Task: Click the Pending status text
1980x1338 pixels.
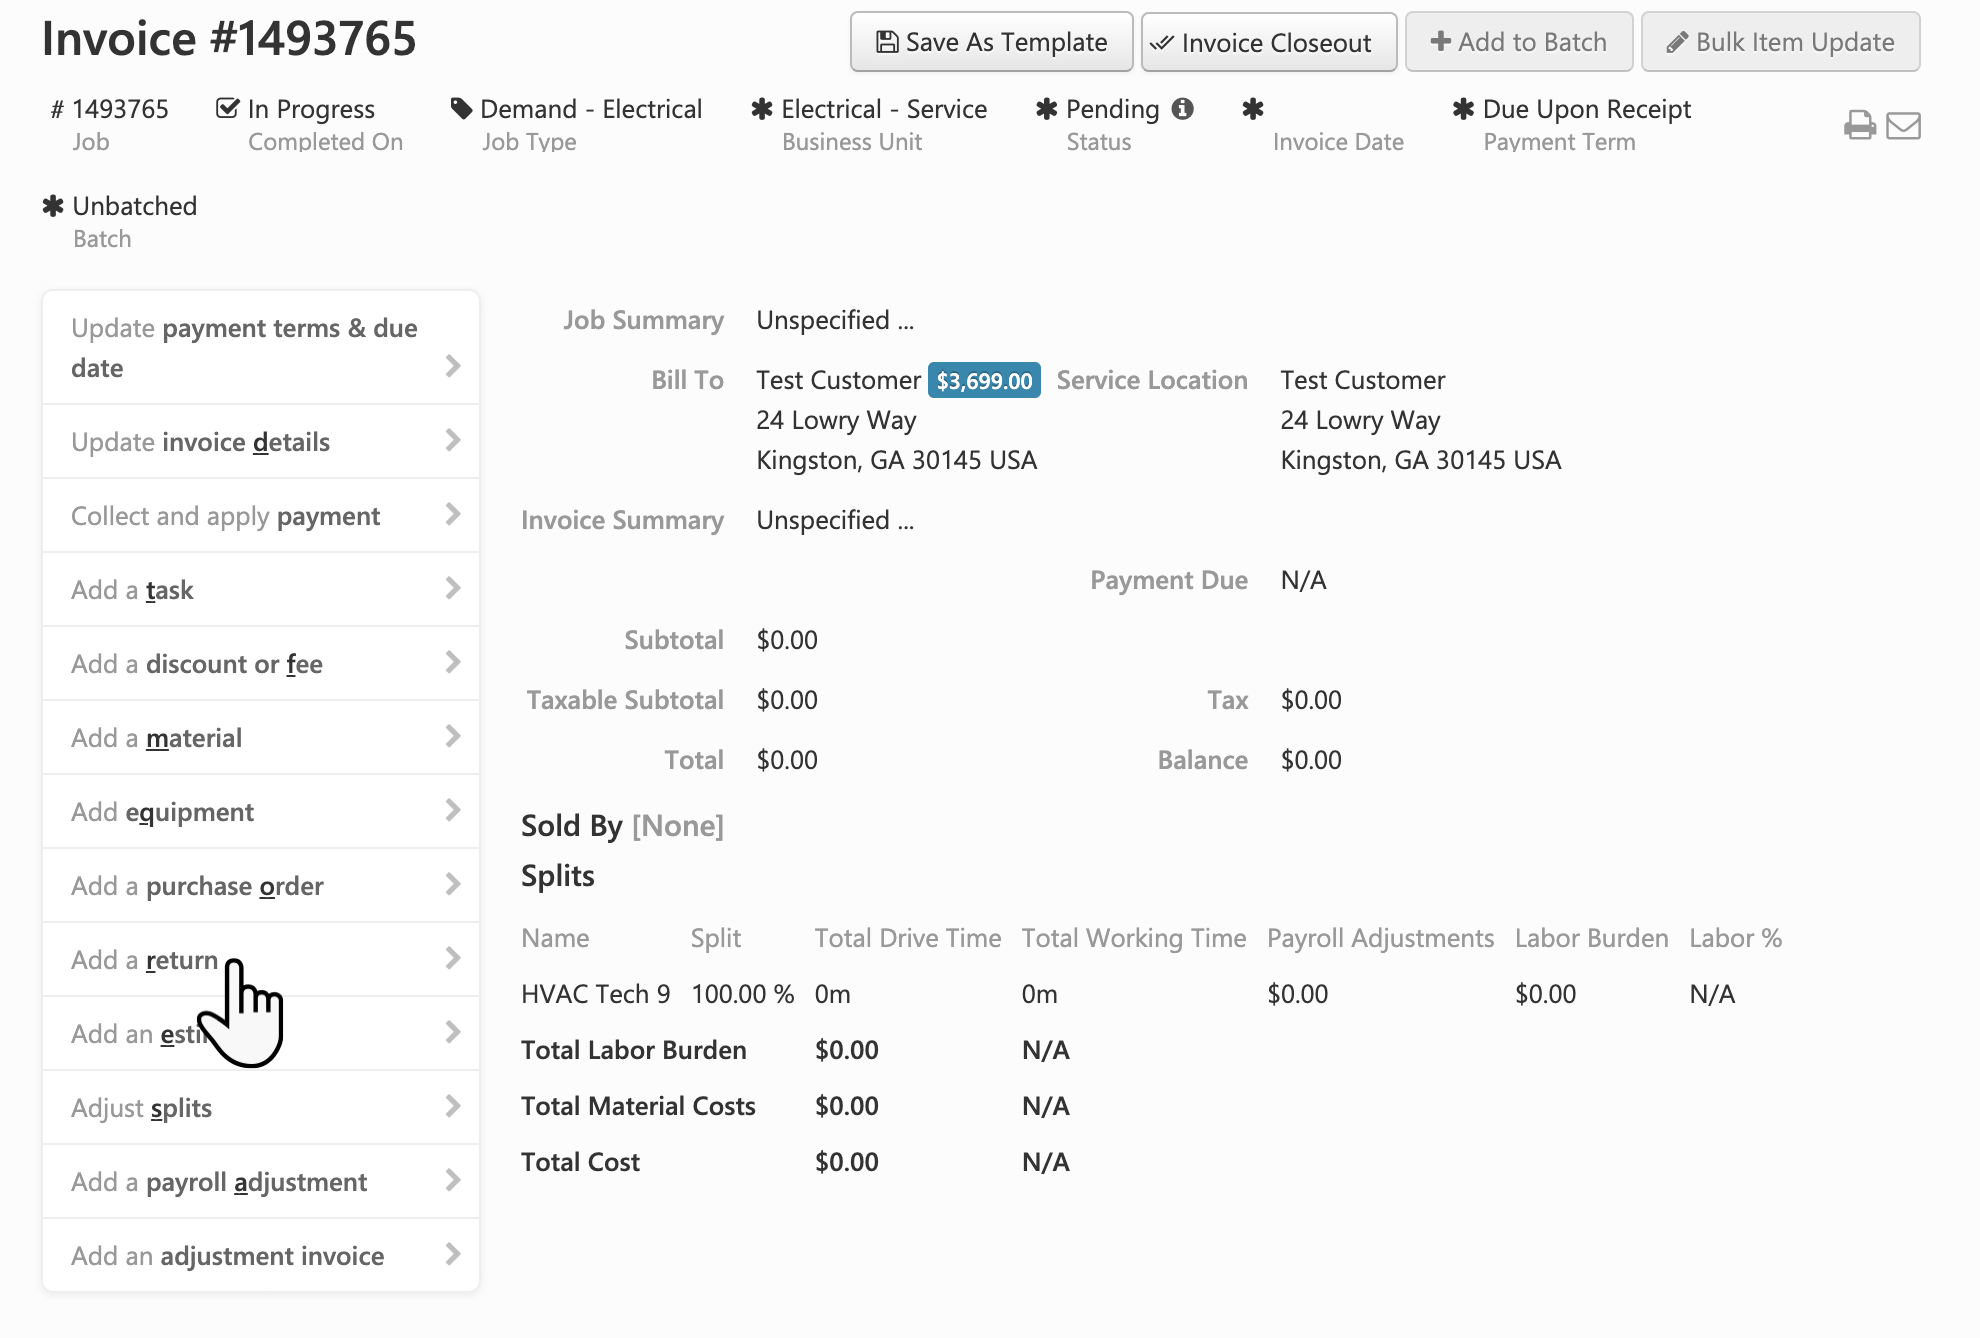Action: pyautogui.click(x=1112, y=108)
